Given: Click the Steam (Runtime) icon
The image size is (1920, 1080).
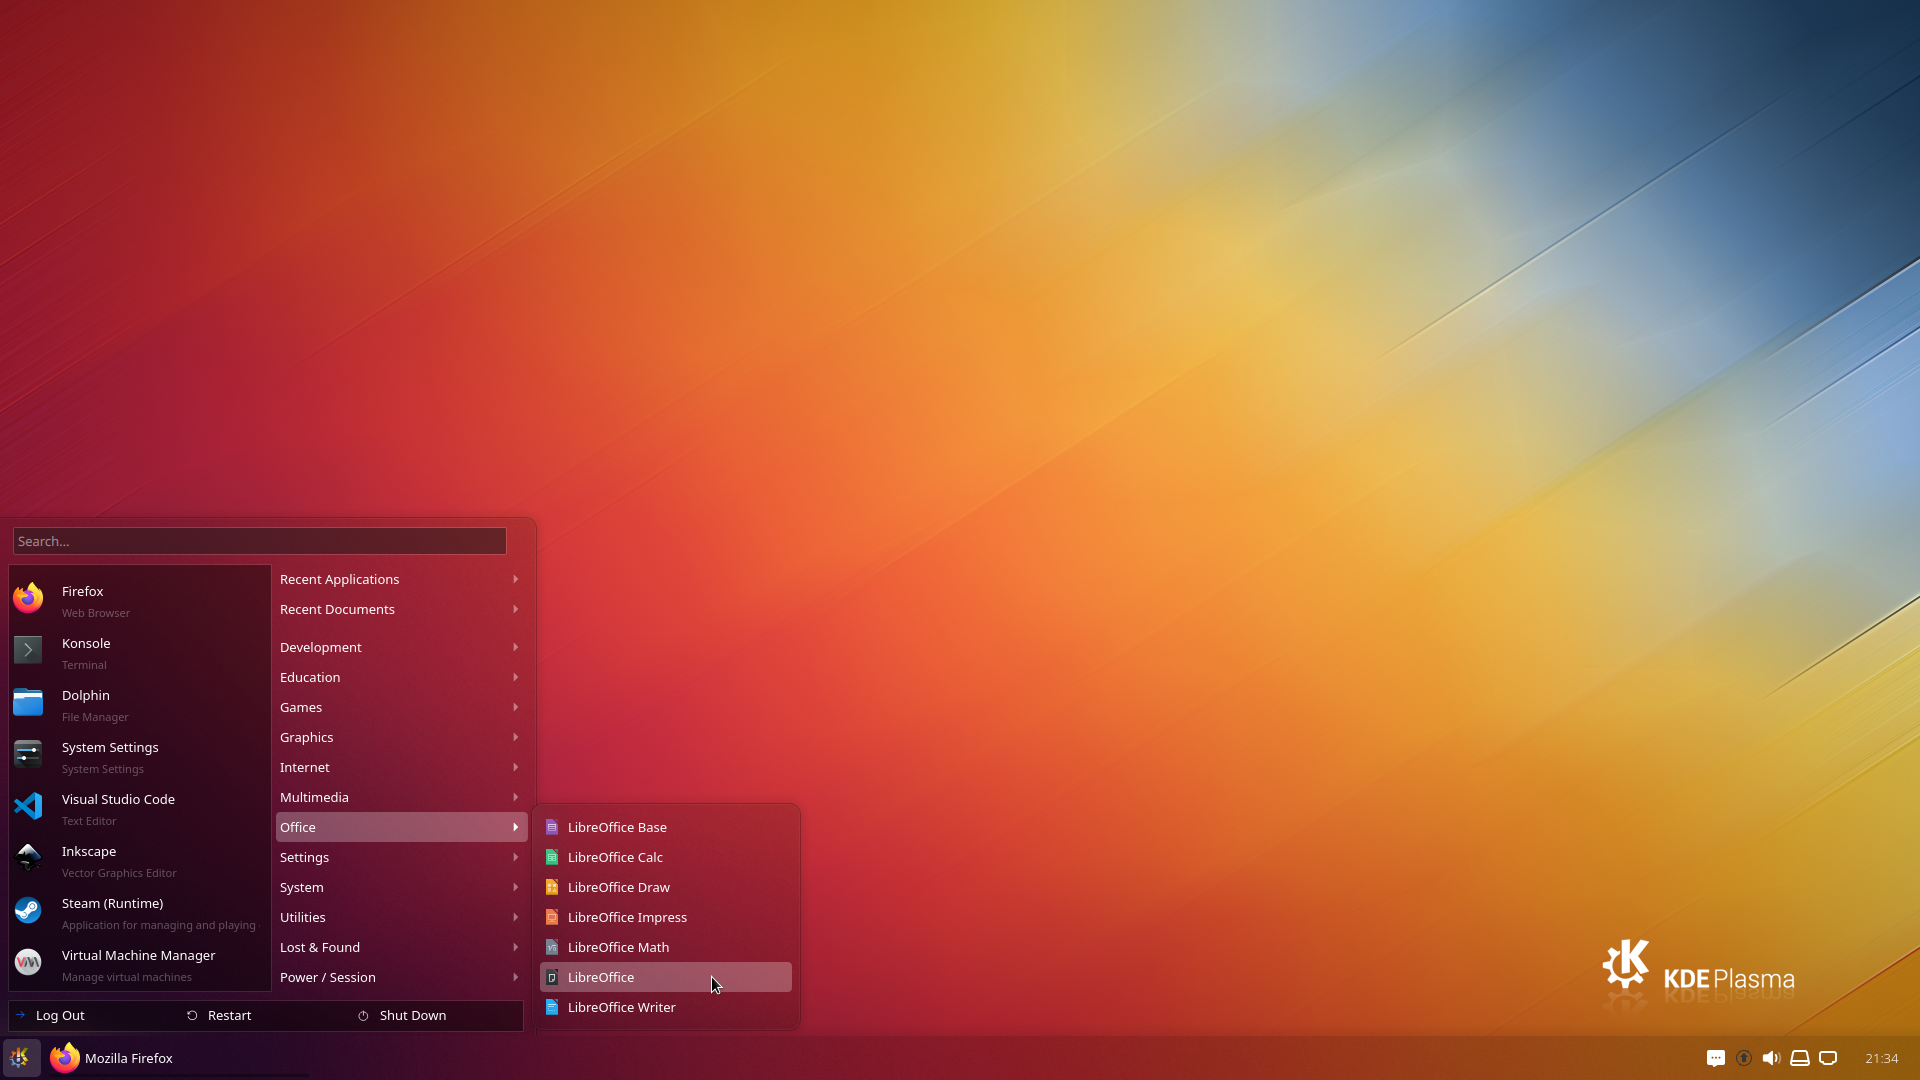Looking at the screenshot, I should click(x=28, y=910).
